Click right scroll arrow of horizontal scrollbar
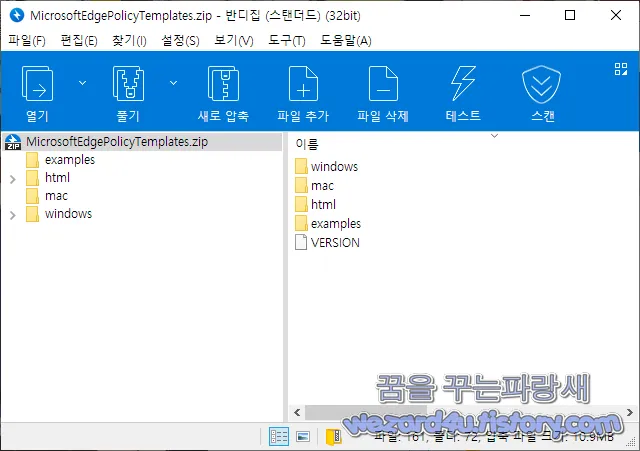This screenshot has width=640, height=451. (x=630, y=413)
